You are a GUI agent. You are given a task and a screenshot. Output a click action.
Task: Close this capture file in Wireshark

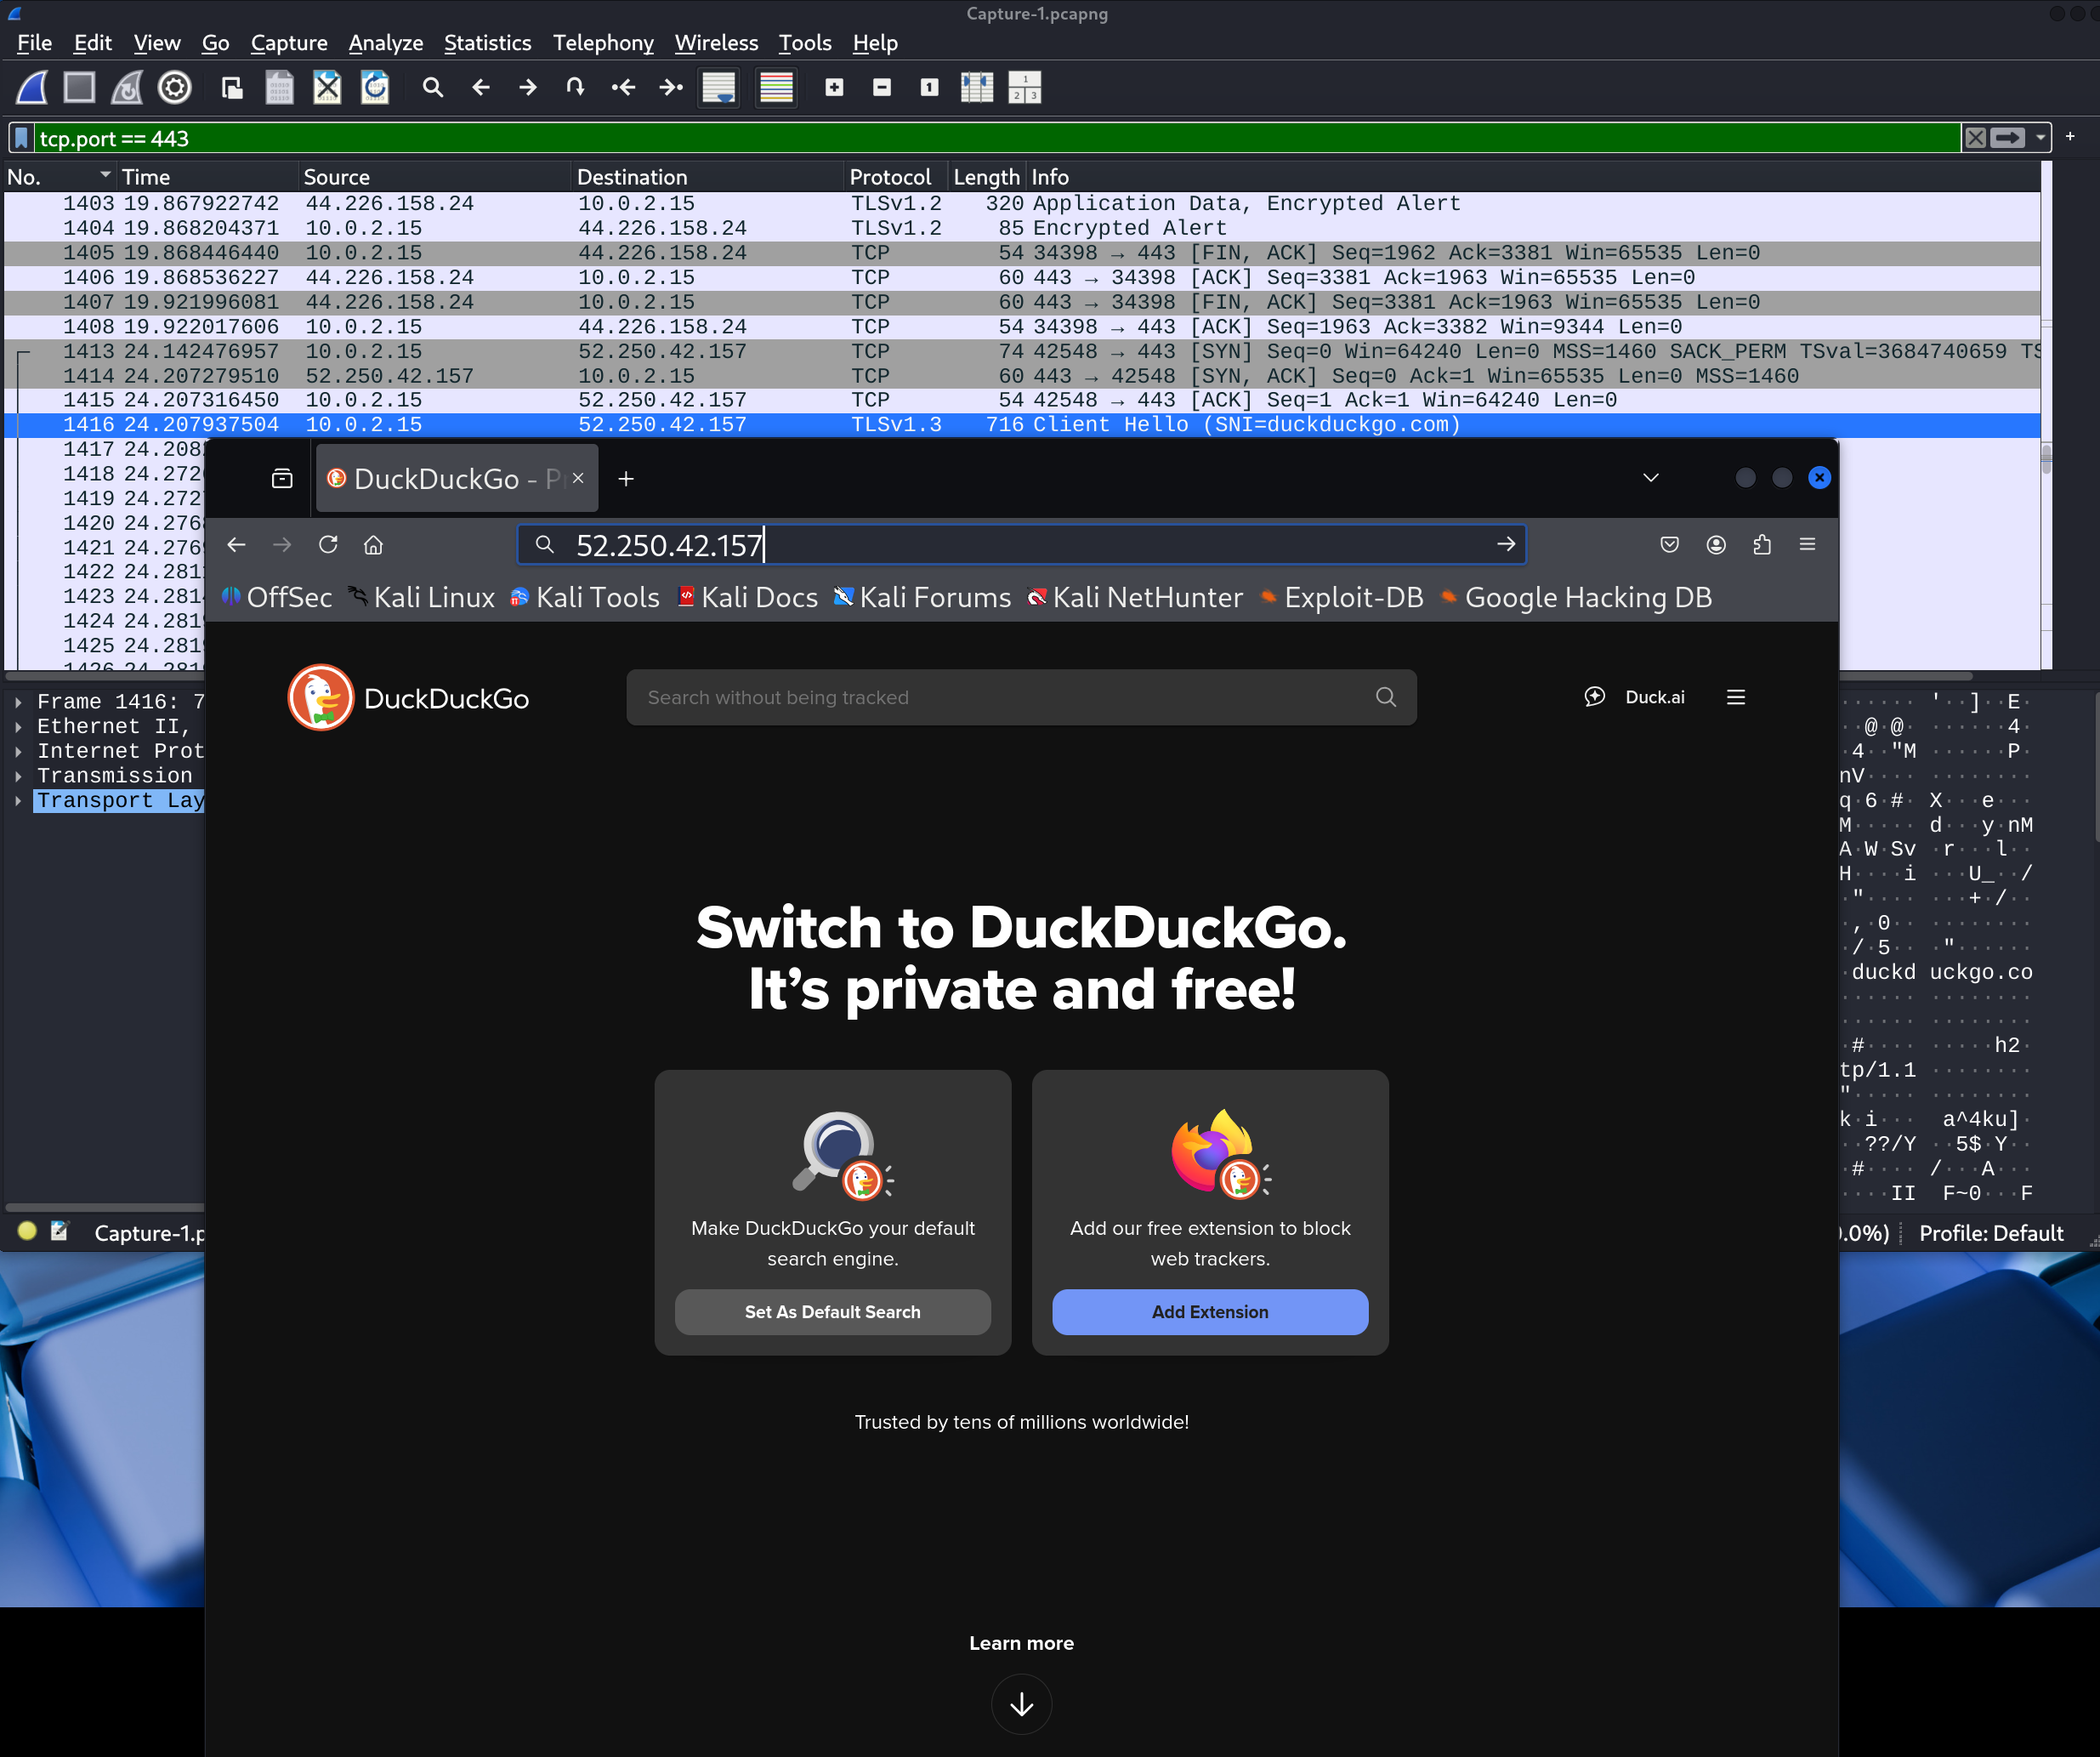327,88
